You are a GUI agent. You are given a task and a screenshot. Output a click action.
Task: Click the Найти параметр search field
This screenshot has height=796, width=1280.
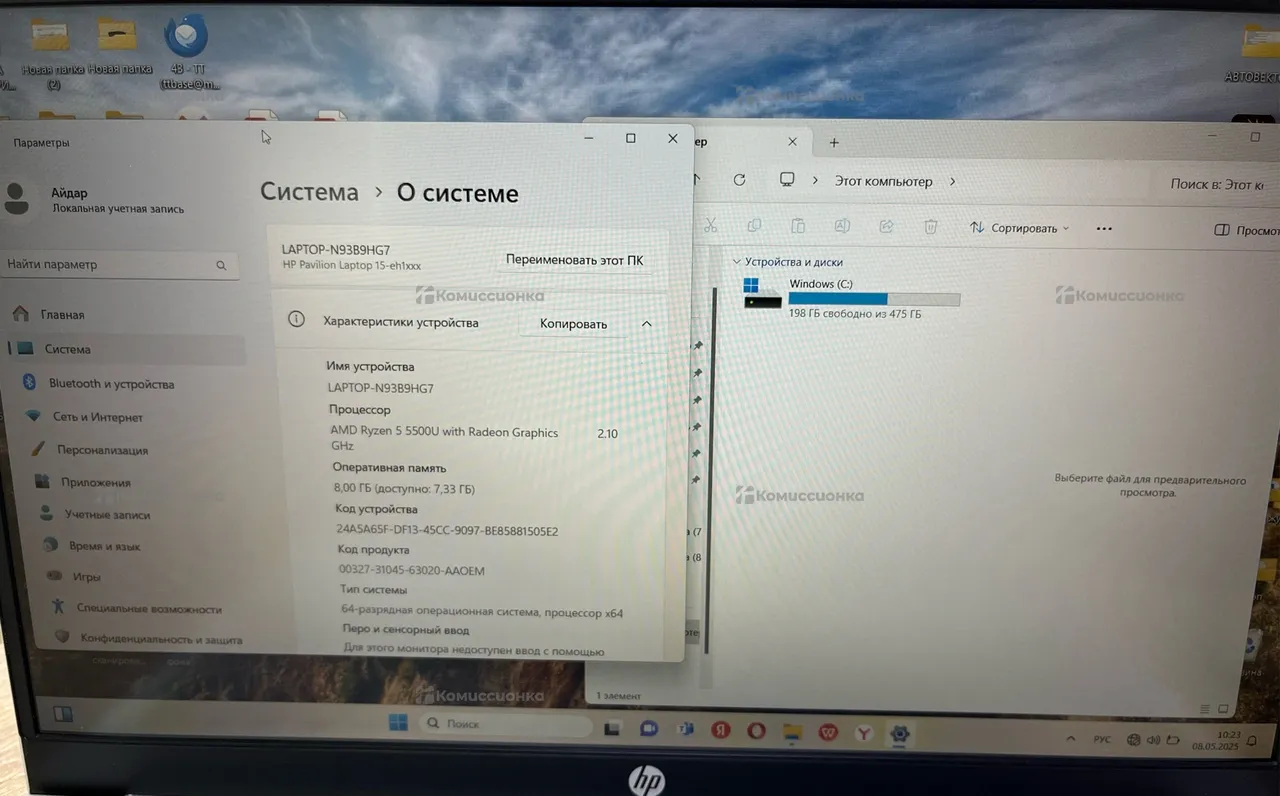108,265
